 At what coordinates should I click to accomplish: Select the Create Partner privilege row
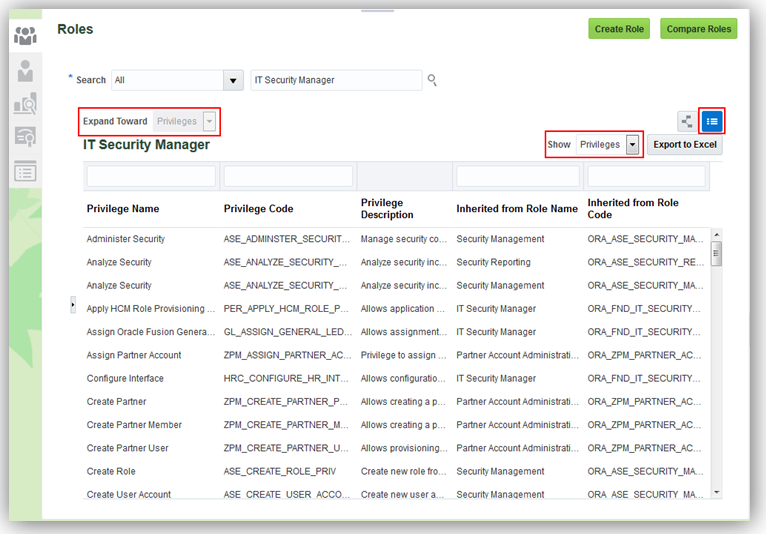[x=117, y=402]
